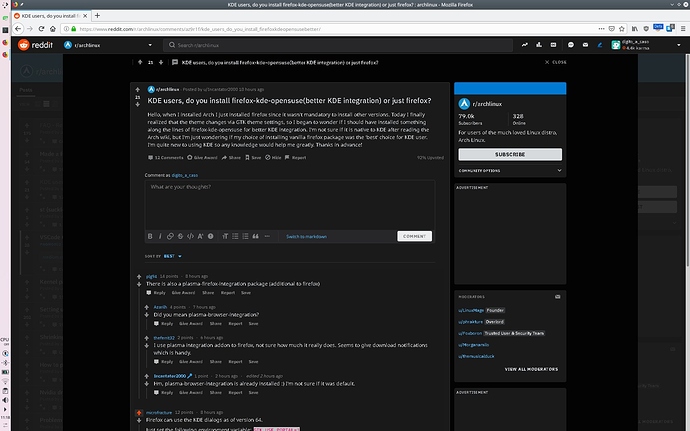Apply bold formatting in the comment editor
690x431 pixels.
(150, 236)
